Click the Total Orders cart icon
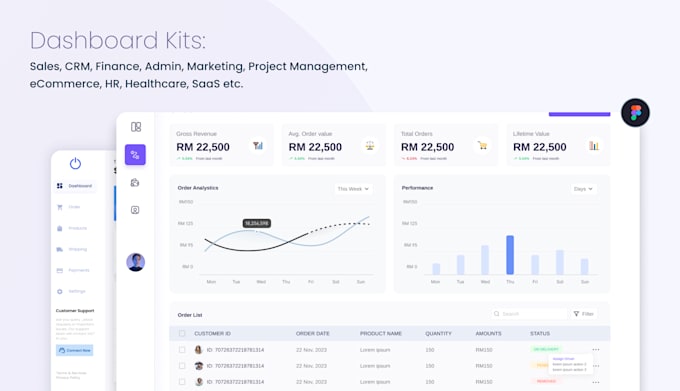The height and width of the screenshot is (391, 680). pyautogui.click(x=482, y=146)
